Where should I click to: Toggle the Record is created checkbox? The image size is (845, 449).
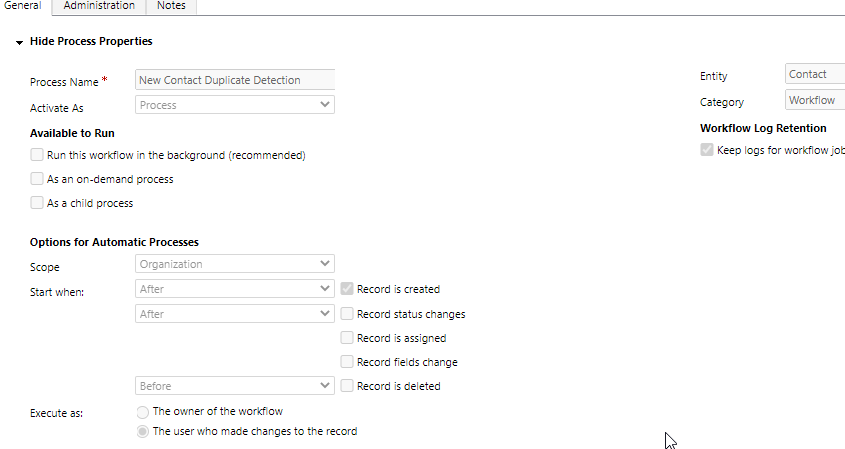[347, 289]
